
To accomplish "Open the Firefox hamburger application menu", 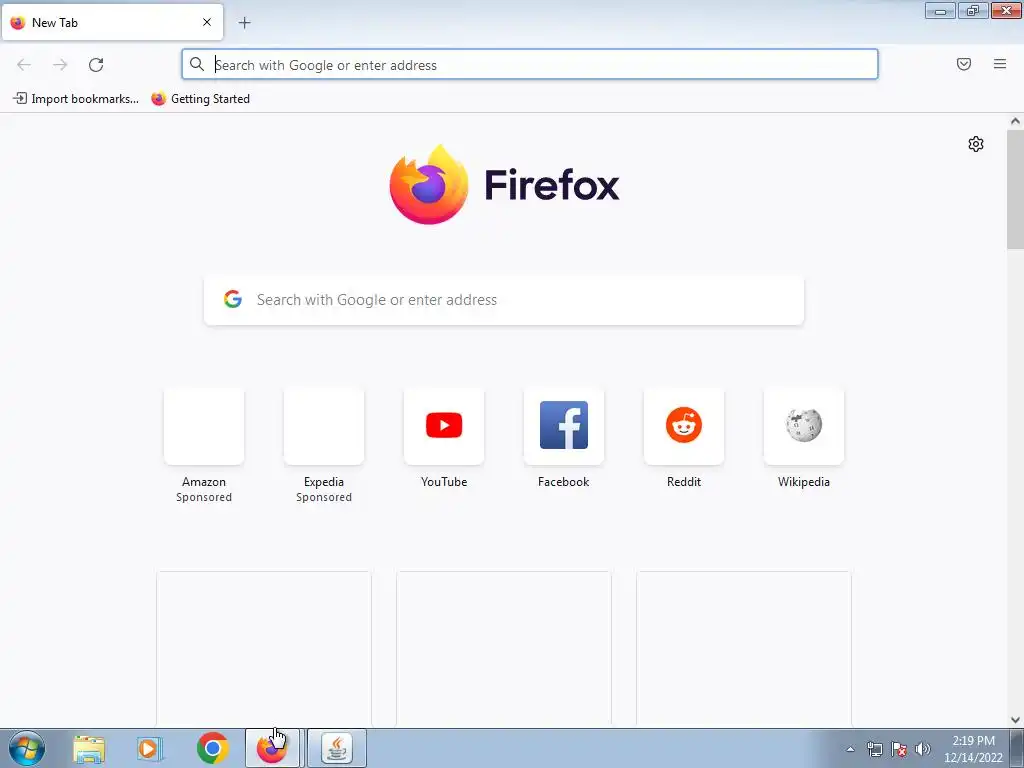I will coord(1000,64).
